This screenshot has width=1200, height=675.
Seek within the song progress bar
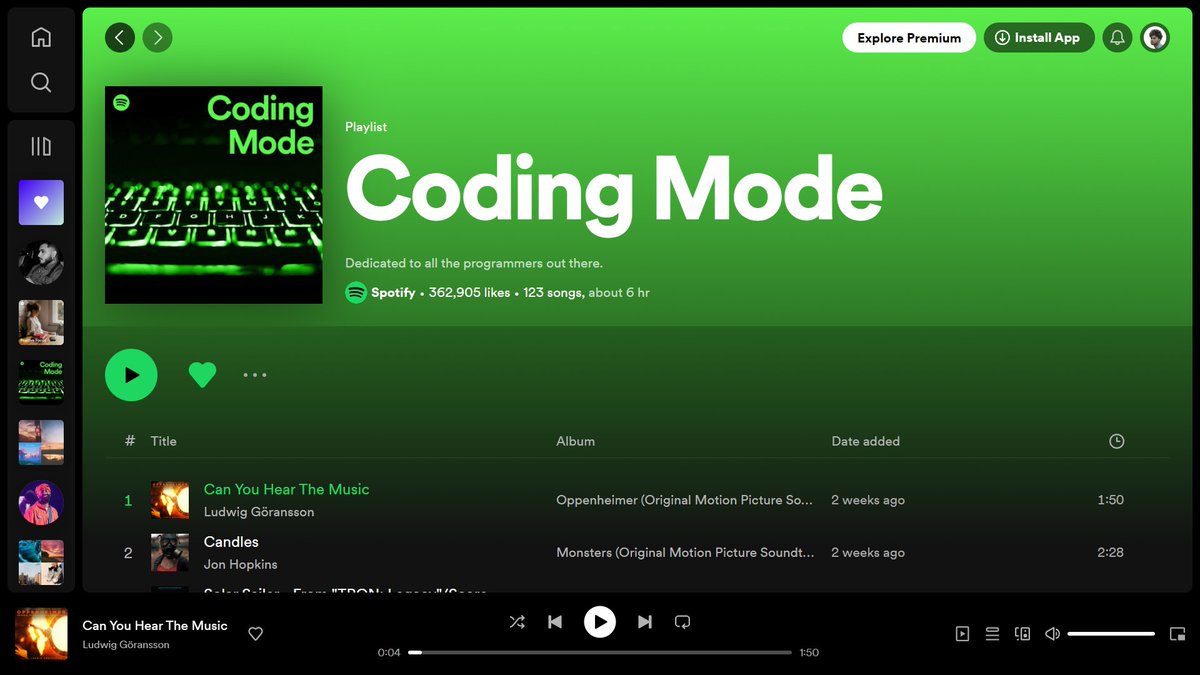point(600,653)
